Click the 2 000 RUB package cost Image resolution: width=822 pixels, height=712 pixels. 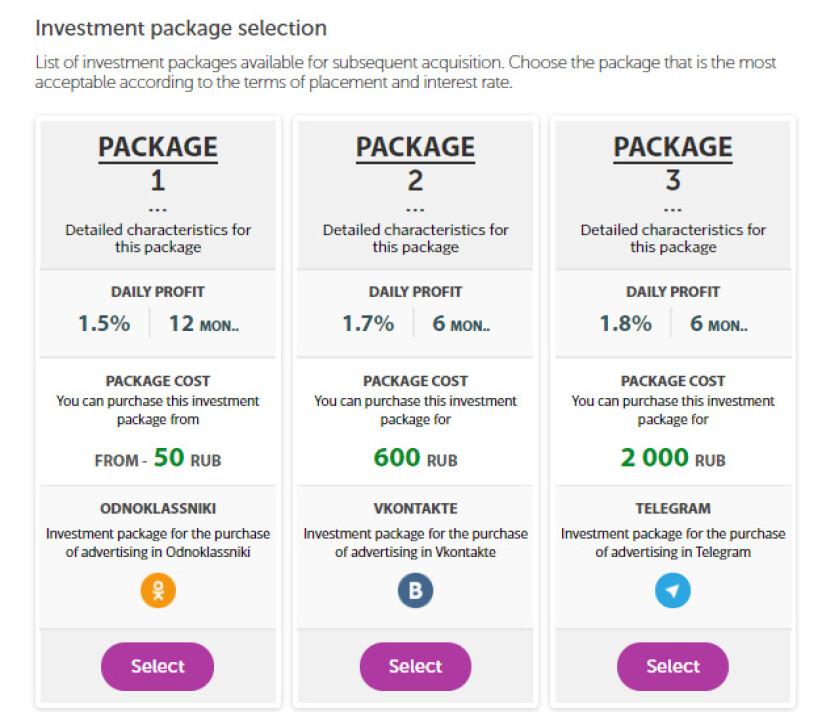point(673,458)
